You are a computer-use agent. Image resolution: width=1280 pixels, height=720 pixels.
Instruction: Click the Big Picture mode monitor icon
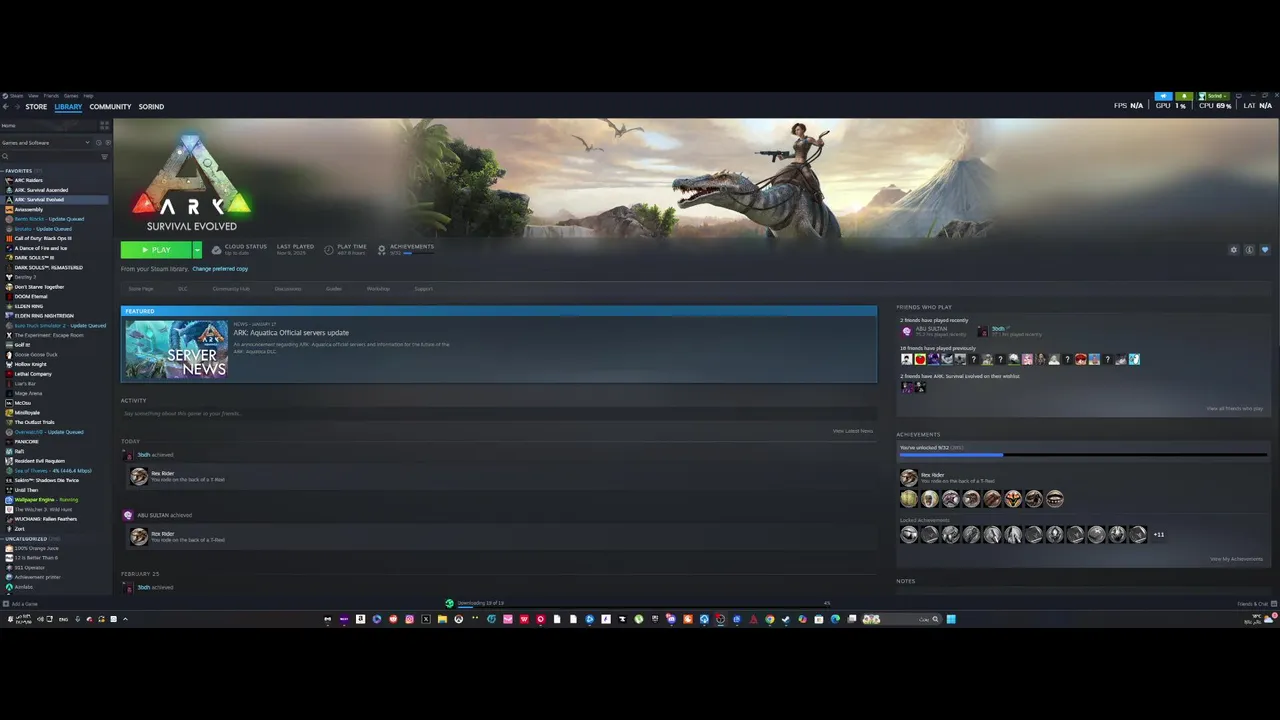(1239, 96)
